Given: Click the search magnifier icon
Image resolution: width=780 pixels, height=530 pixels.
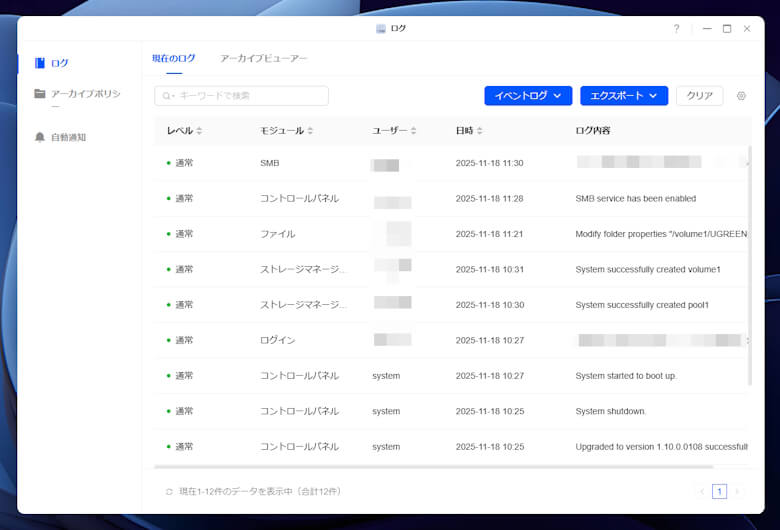Looking at the screenshot, I should [167, 96].
